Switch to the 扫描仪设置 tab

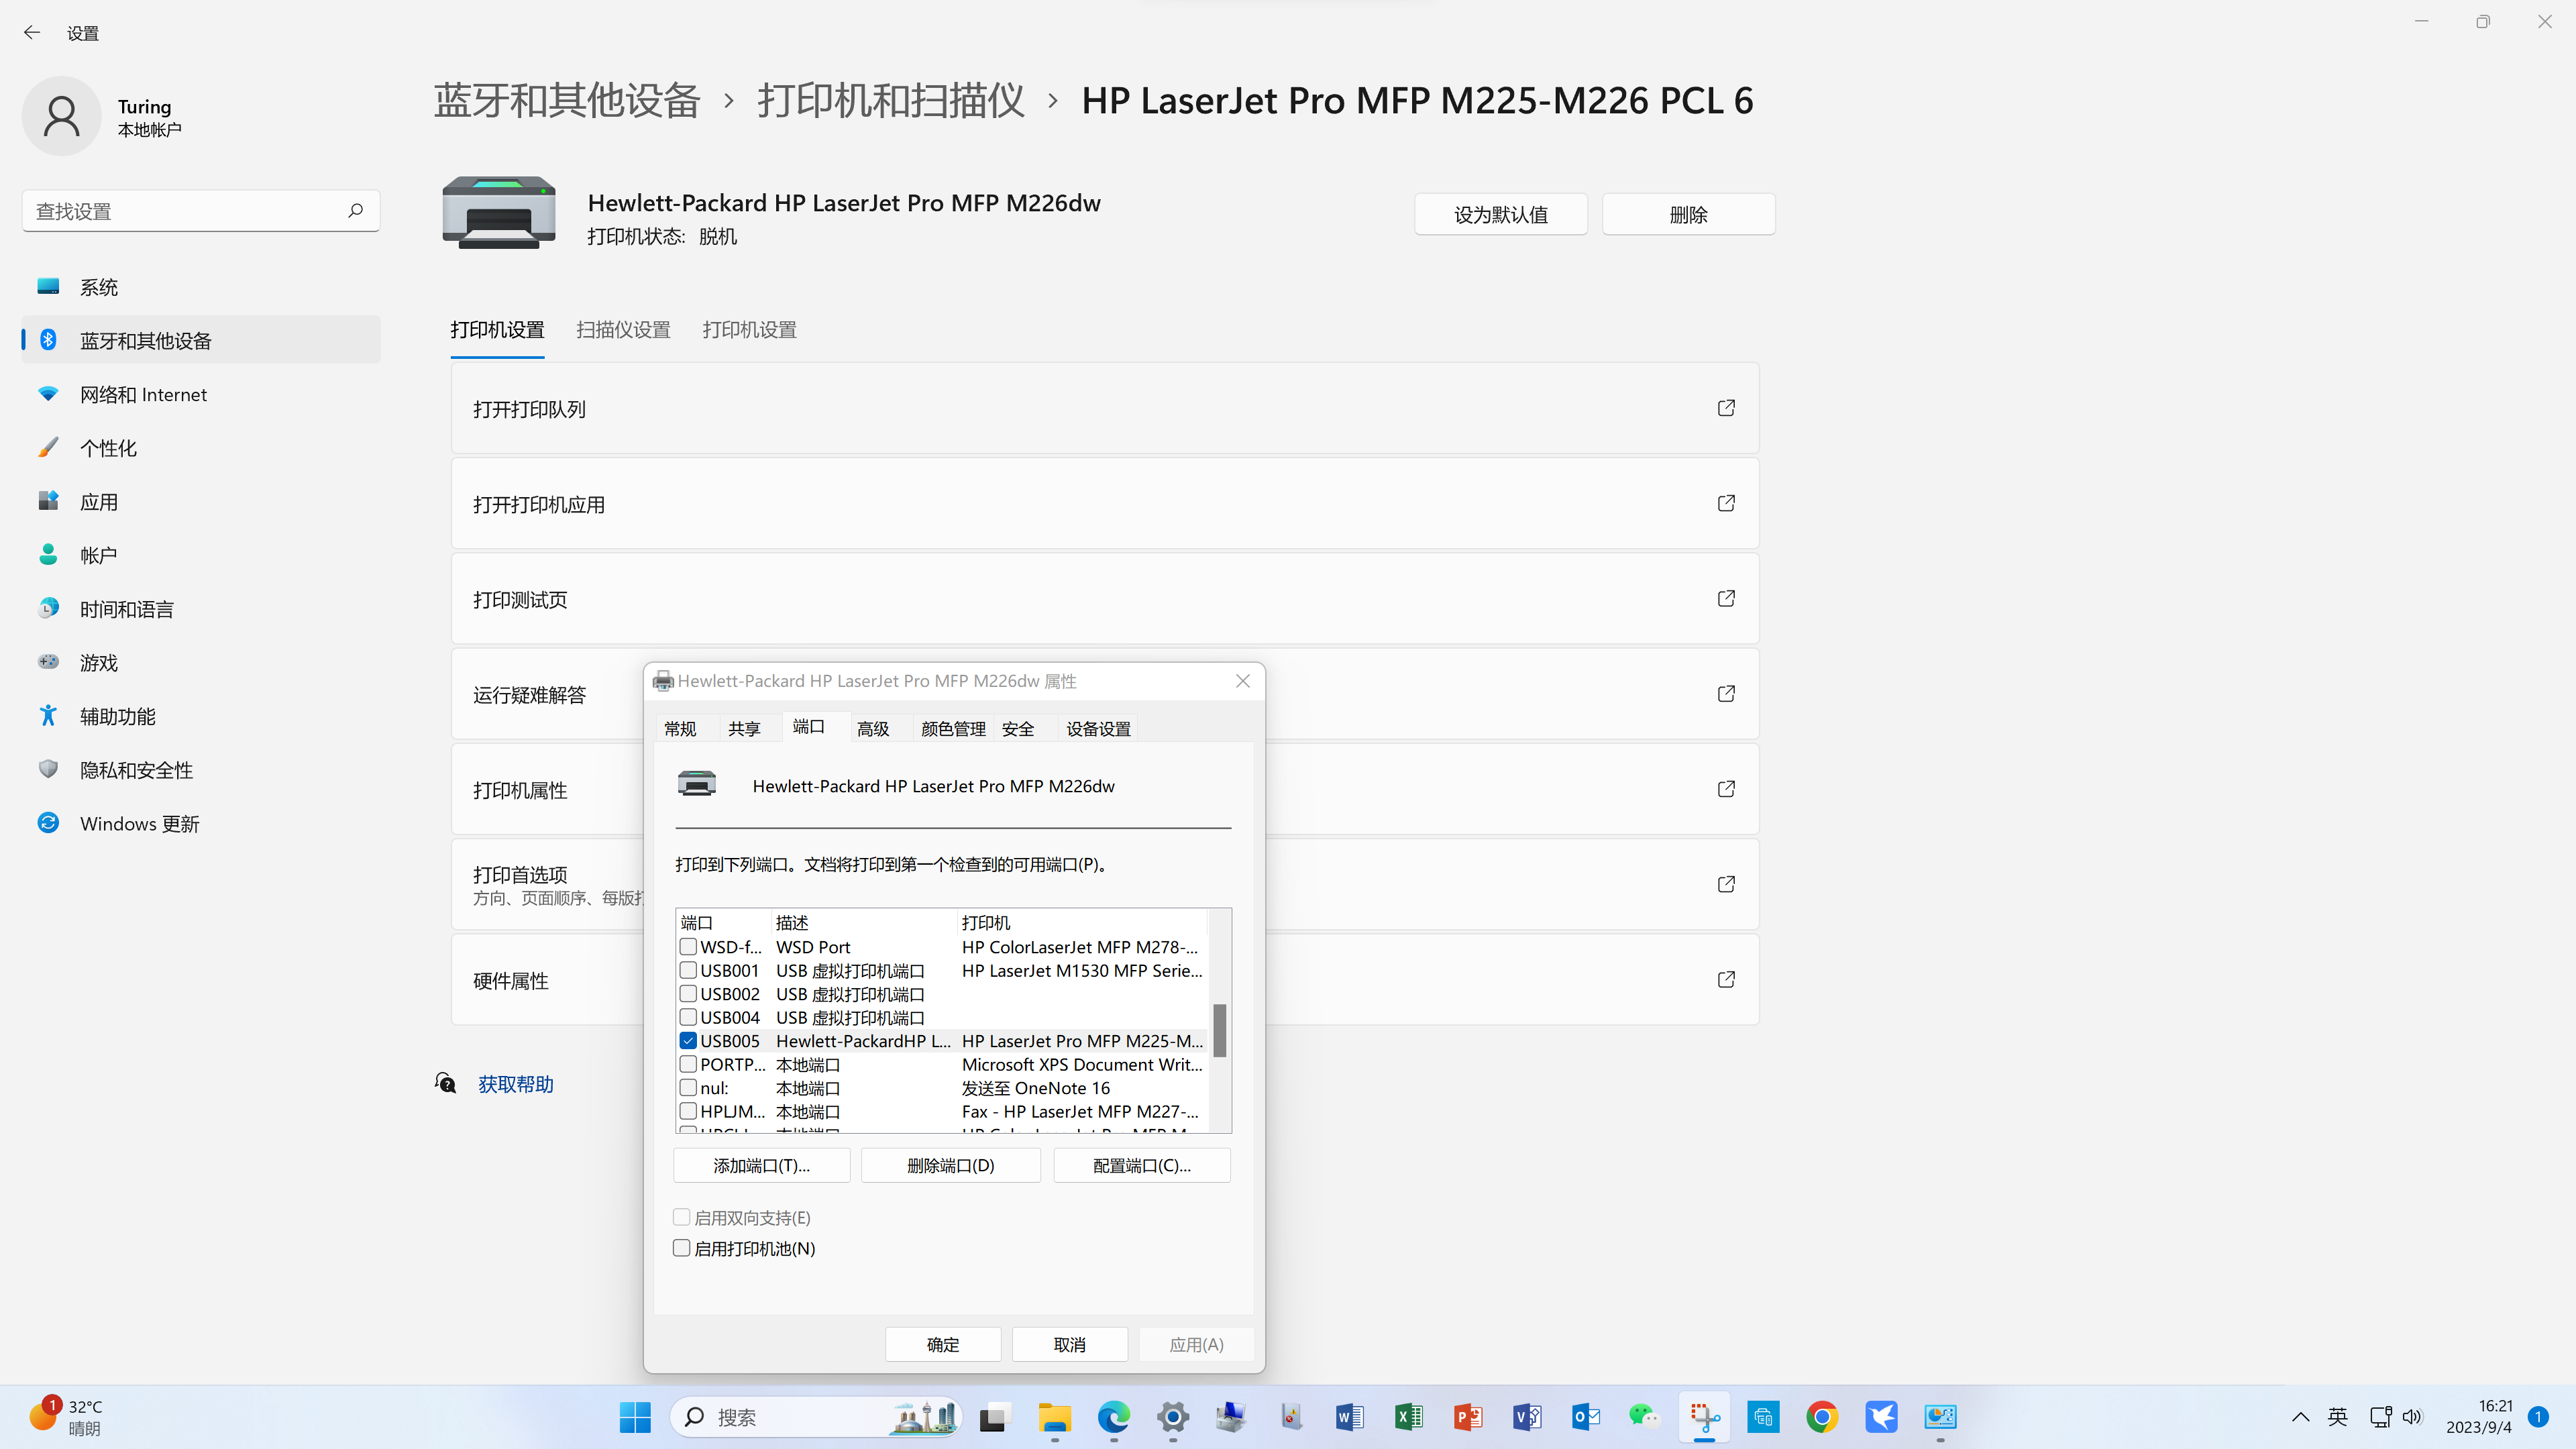click(x=622, y=329)
